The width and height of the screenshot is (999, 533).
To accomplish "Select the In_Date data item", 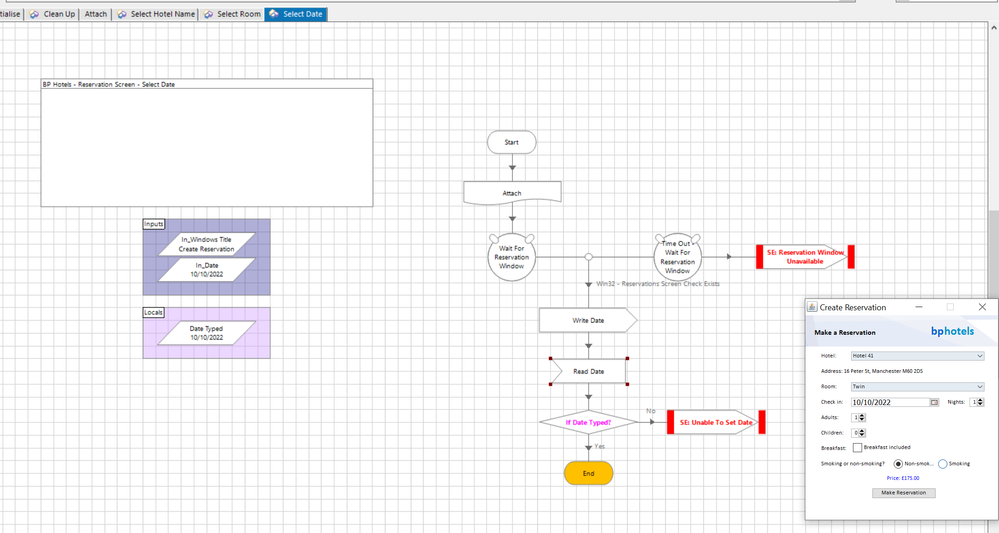I will tap(206, 270).
